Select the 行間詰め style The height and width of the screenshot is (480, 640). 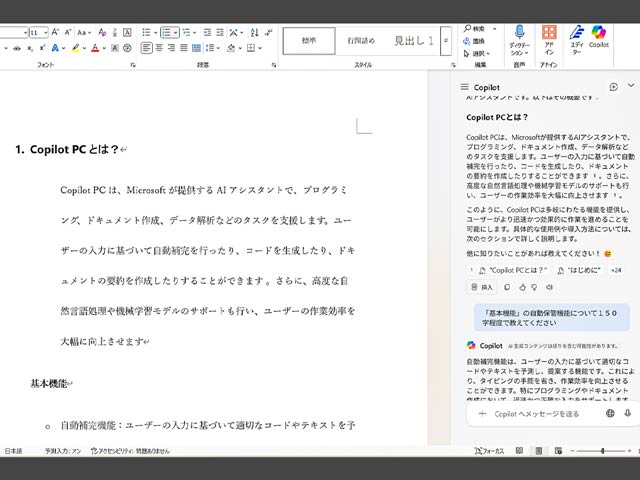[361, 40]
